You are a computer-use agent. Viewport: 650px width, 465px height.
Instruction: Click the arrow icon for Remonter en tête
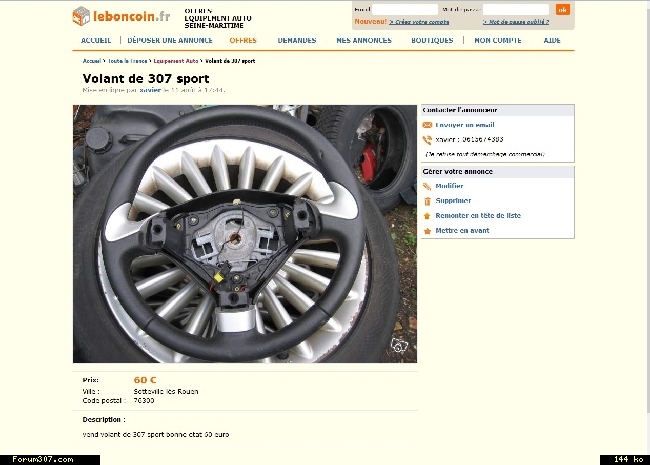pos(427,216)
